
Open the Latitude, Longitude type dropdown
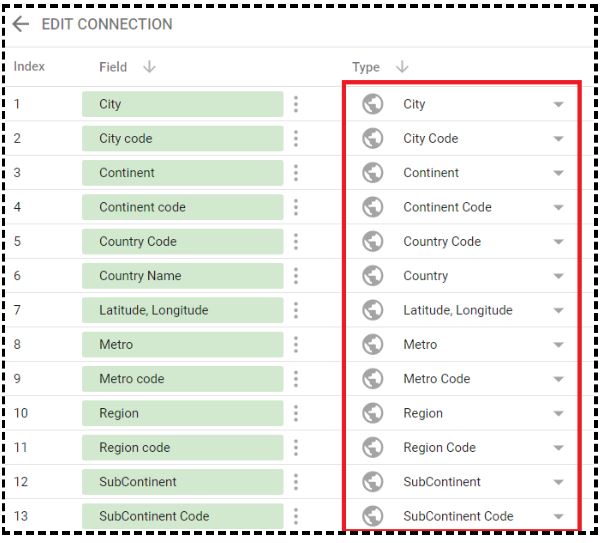click(x=558, y=310)
